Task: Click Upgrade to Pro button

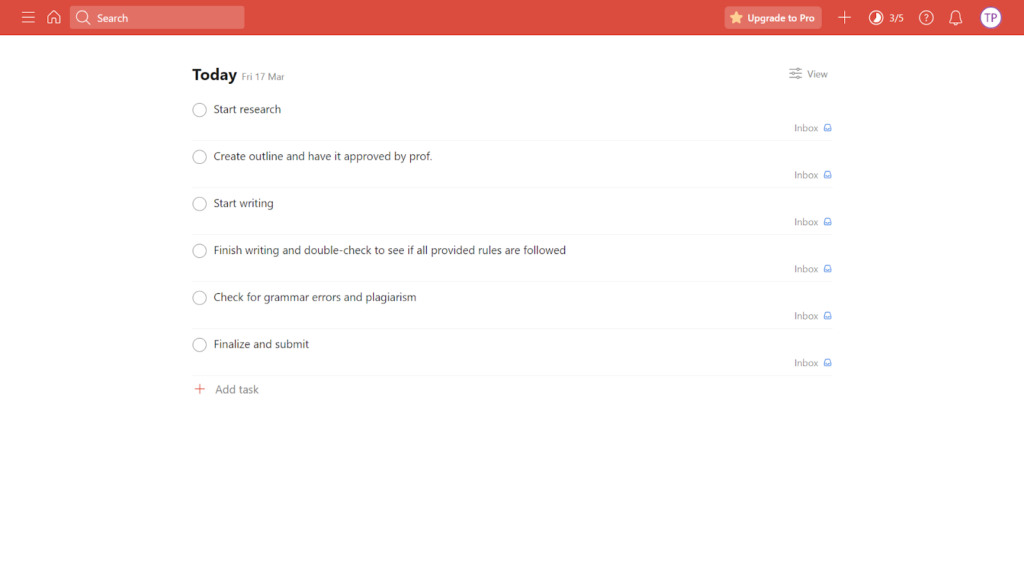Action: pyautogui.click(x=773, y=18)
